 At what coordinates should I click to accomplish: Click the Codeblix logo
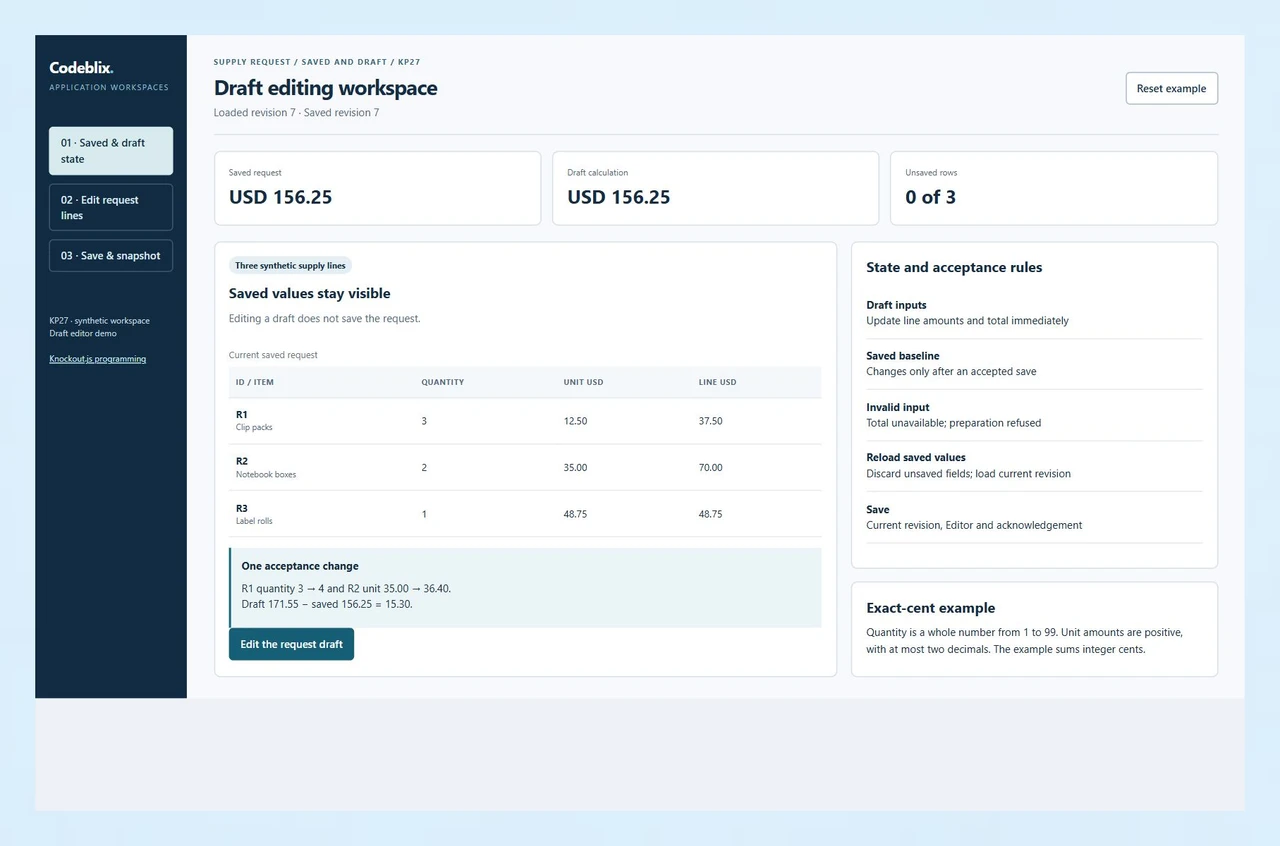(81, 68)
